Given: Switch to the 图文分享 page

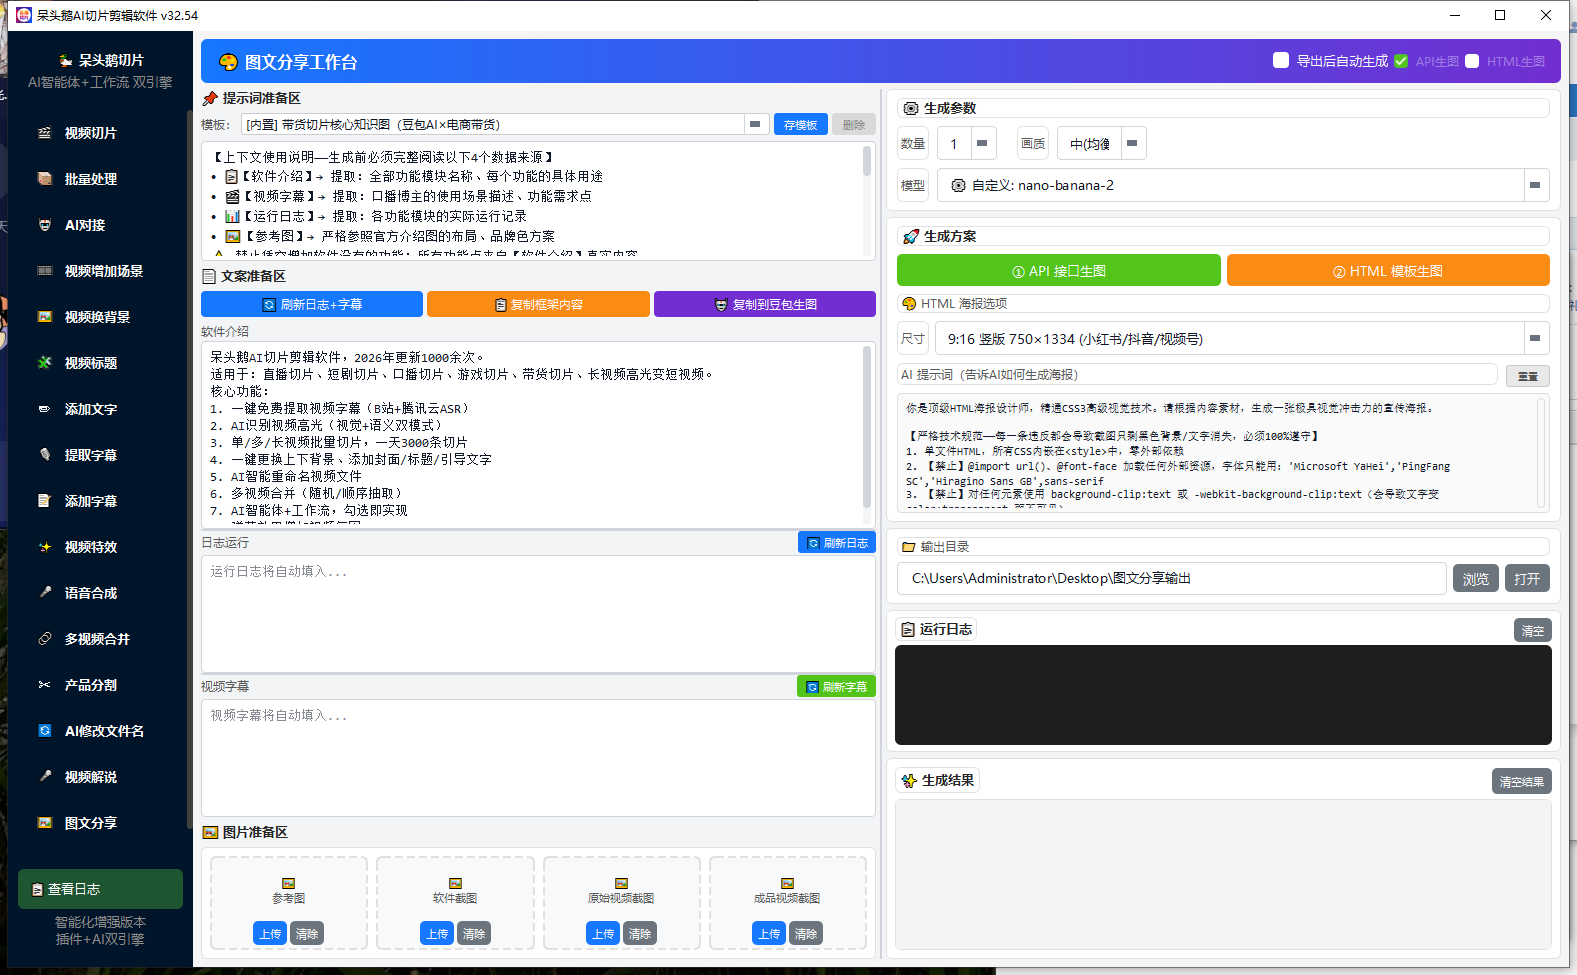Looking at the screenshot, I should (x=90, y=823).
